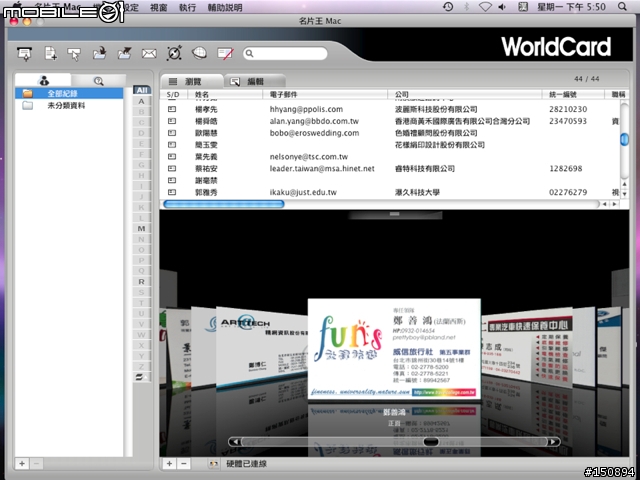
Task: Click the export folder icon with outgoing arrow
Action: coord(124,53)
